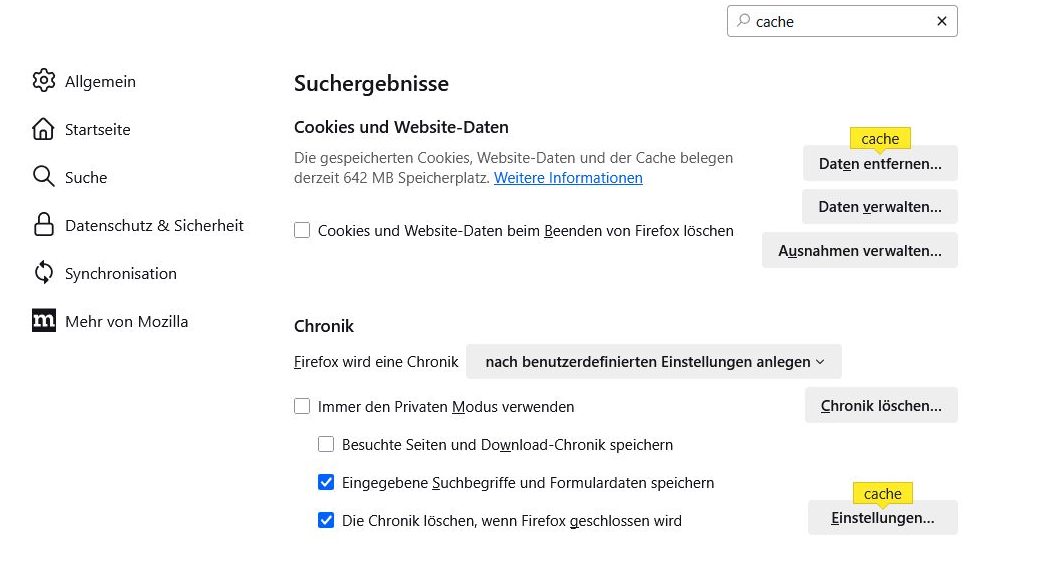Click the search field magnifier icon
1043x571 pixels.
pos(743,21)
